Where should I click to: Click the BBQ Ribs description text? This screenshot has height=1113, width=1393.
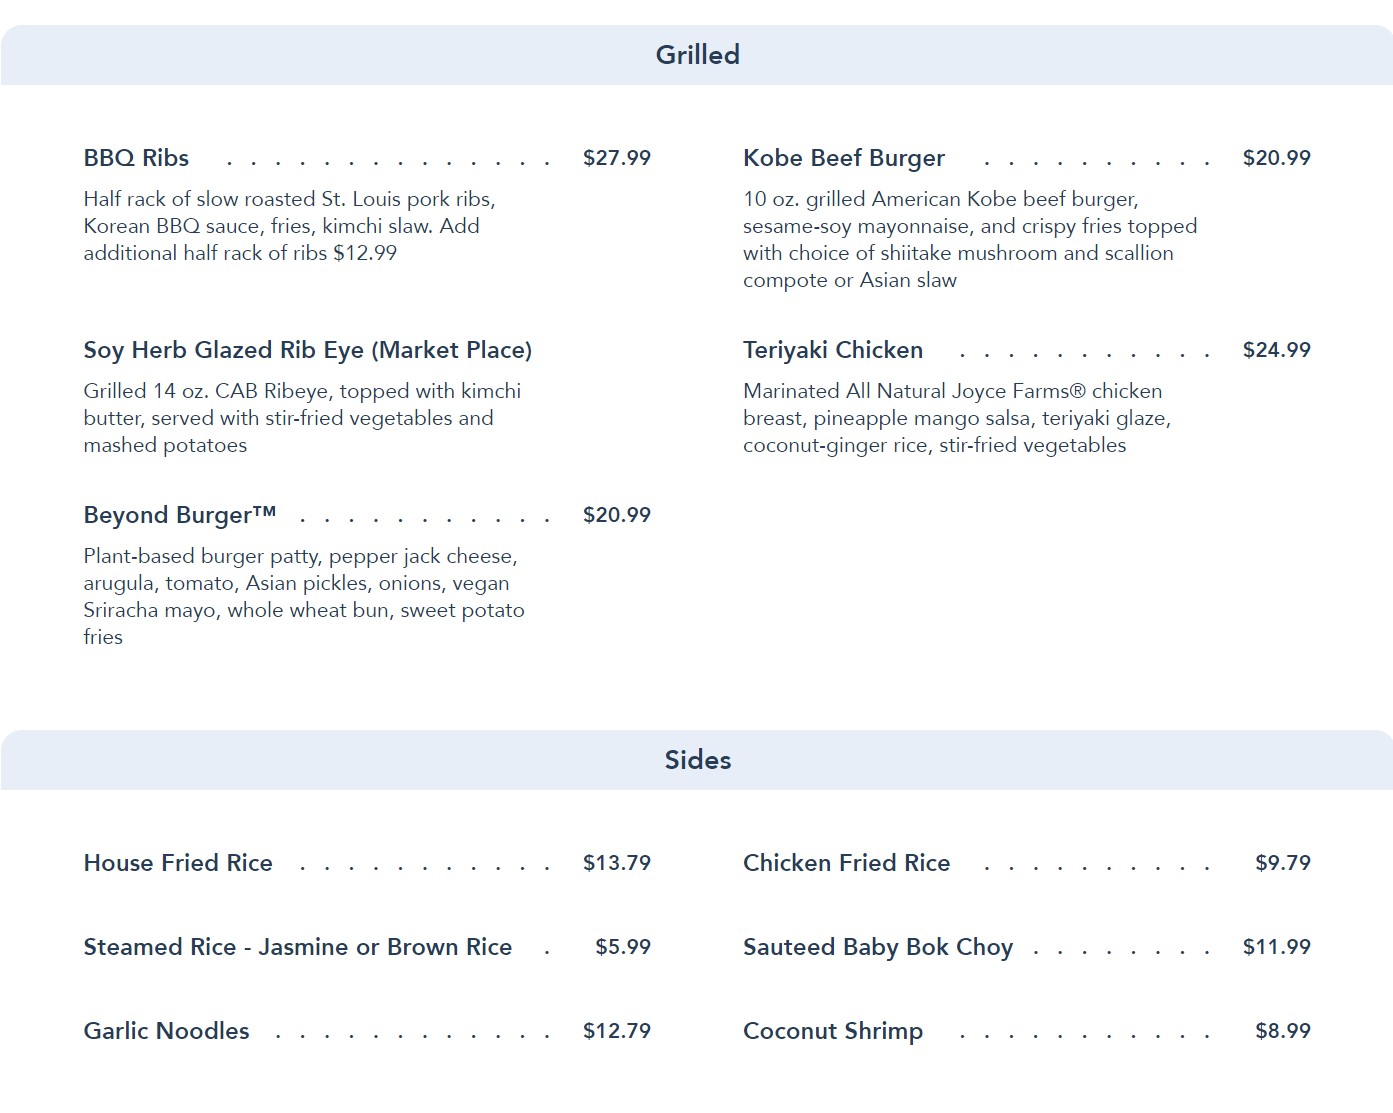288,226
